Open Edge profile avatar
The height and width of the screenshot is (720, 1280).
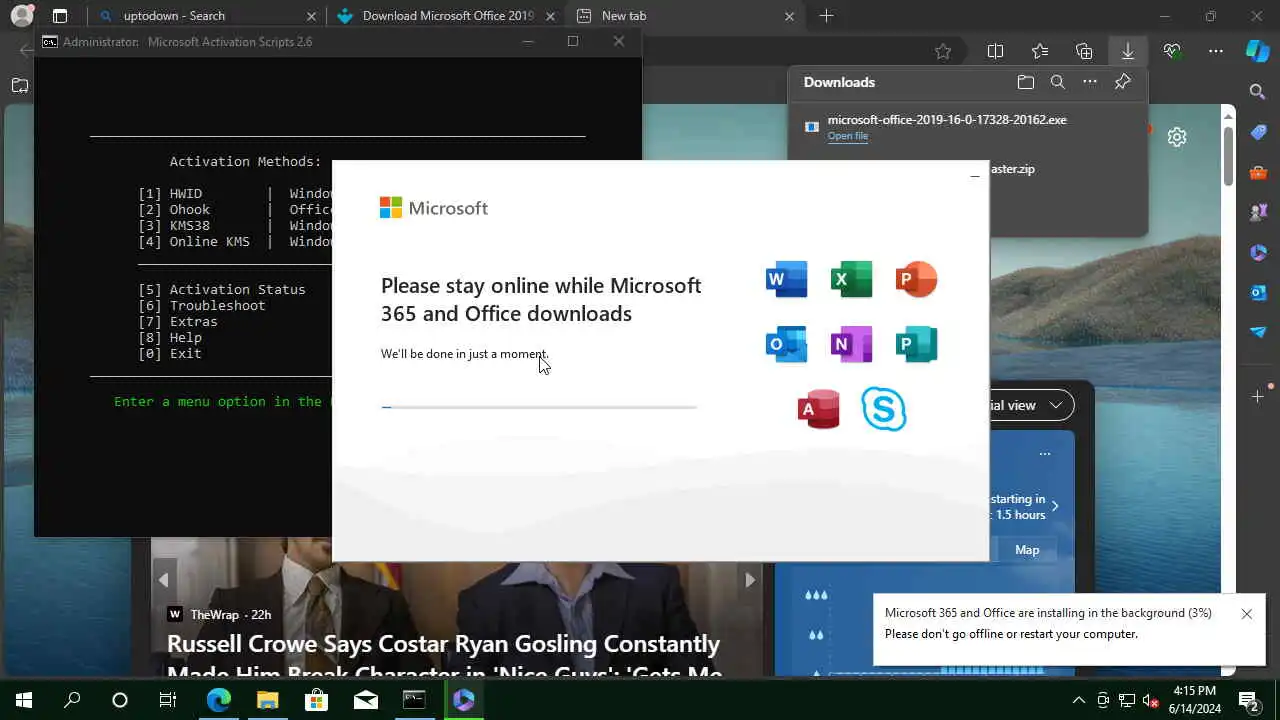click(21, 16)
